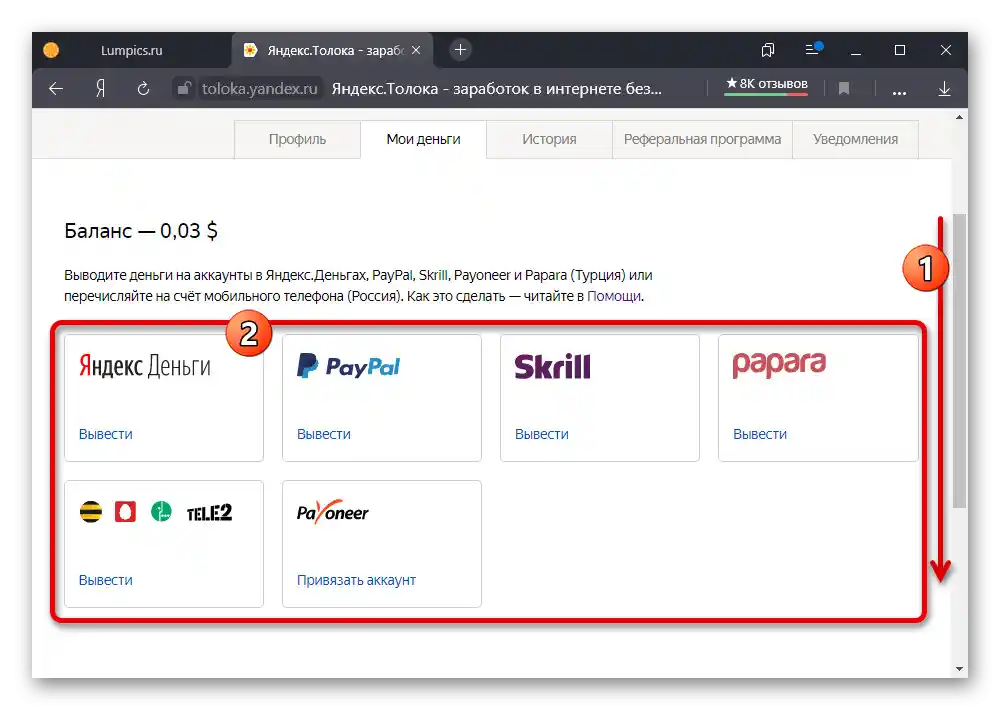Open the browser main menu icon
Viewport: 1000px width, 710px height.
[813, 49]
